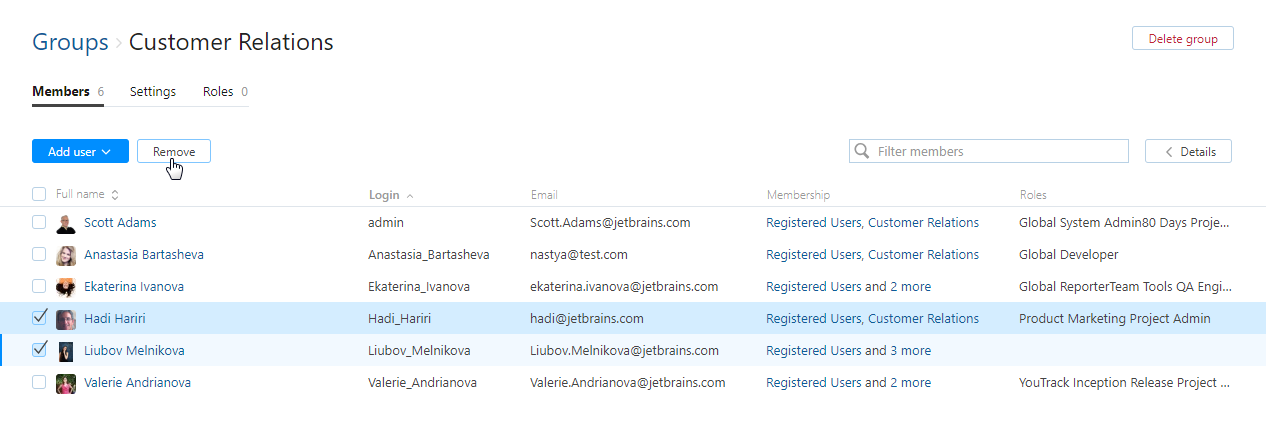Image resolution: width=1266 pixels, height=430 pixels.
Task: Switch to the Settings tab
Action: click(153, 92)
